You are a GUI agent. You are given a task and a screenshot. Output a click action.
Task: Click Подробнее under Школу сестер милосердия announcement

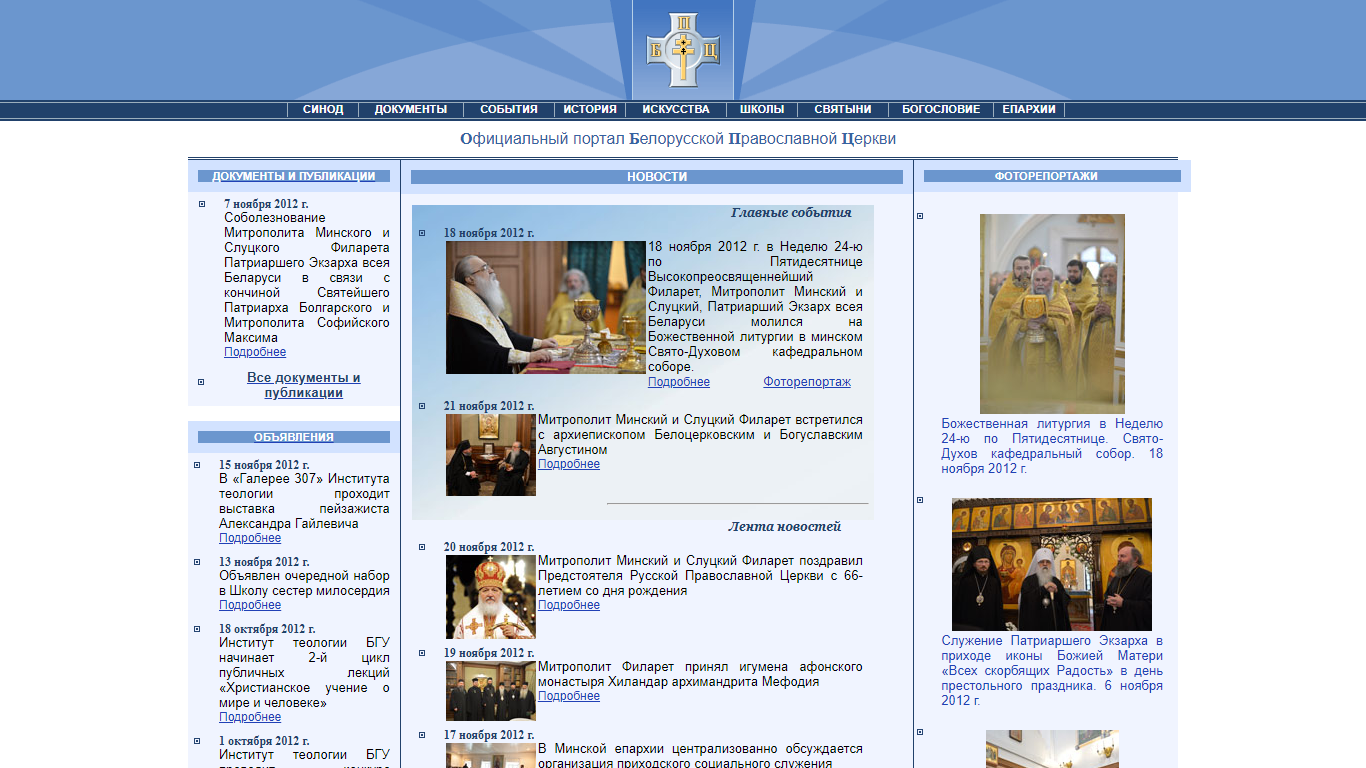(x=250, y=605)
